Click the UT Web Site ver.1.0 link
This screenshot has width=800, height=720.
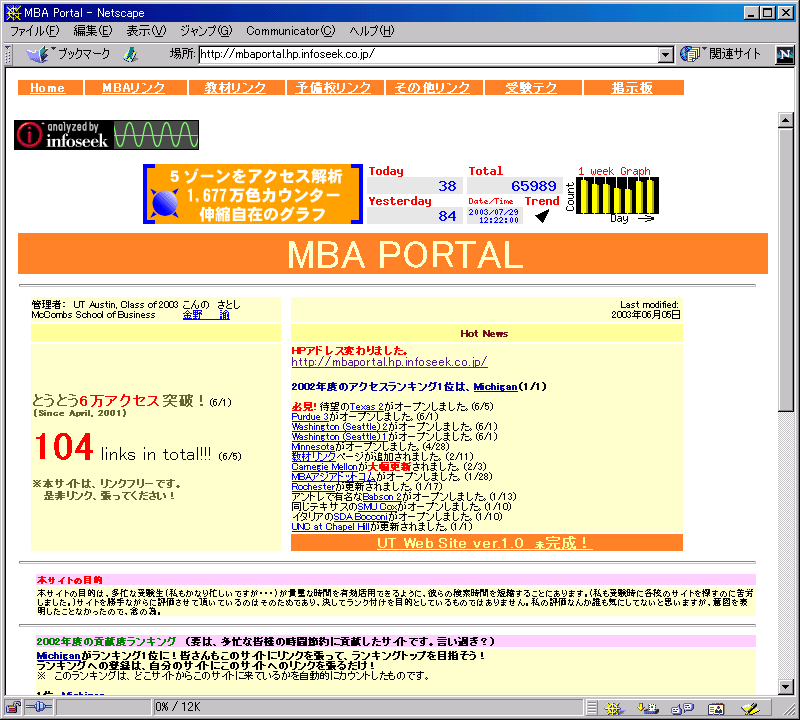tap(485, 543)
